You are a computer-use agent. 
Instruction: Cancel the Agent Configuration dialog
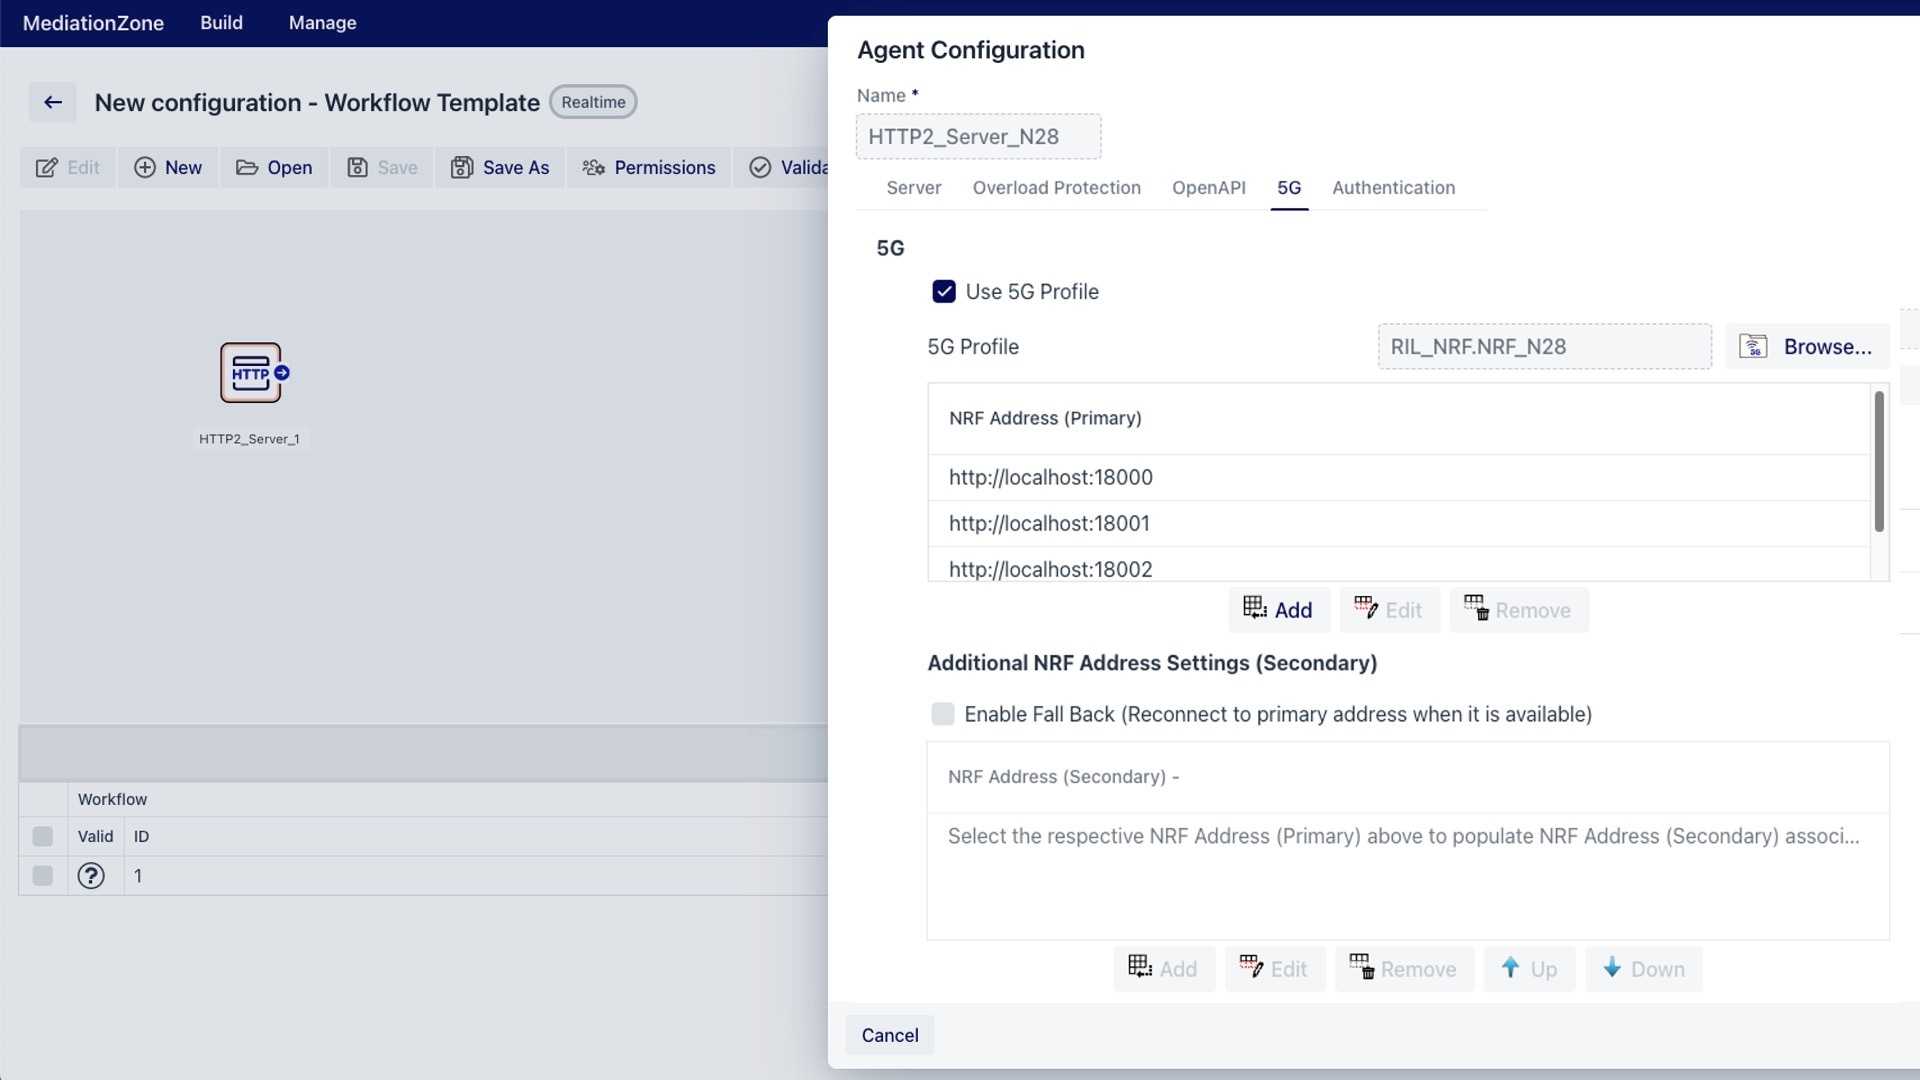[889, 1034]
